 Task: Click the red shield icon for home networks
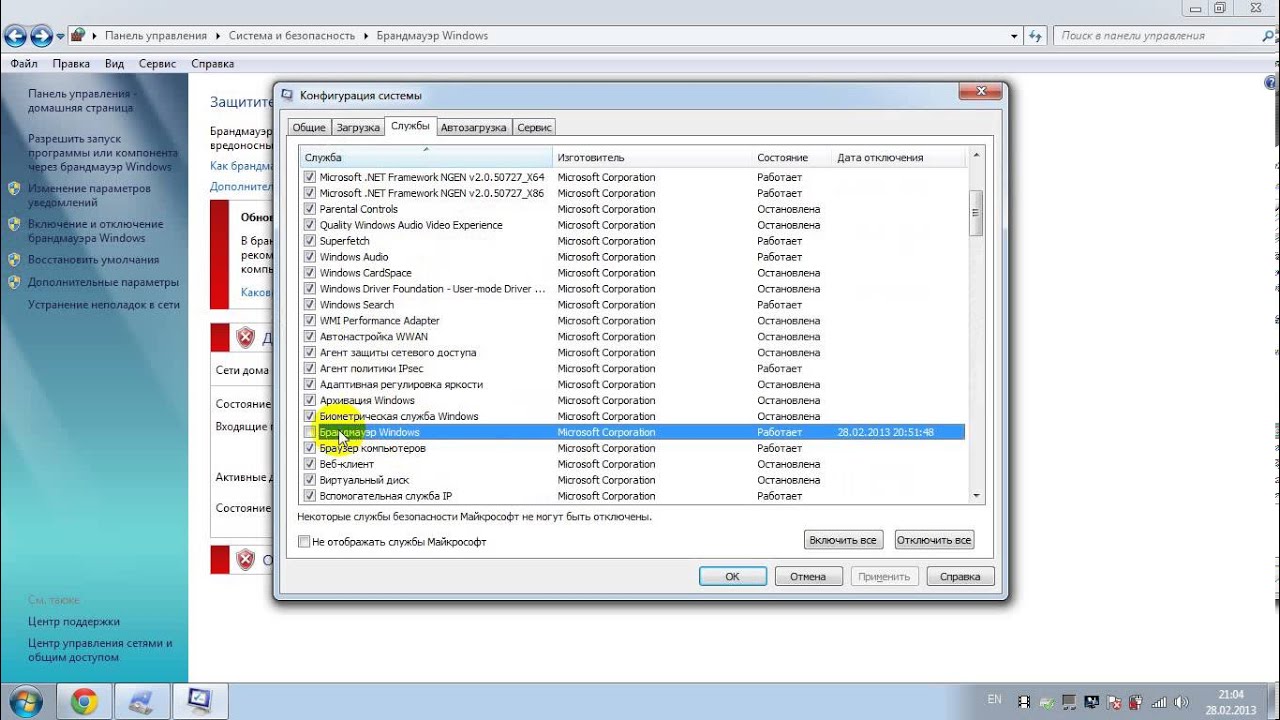(x=245, y=338)
